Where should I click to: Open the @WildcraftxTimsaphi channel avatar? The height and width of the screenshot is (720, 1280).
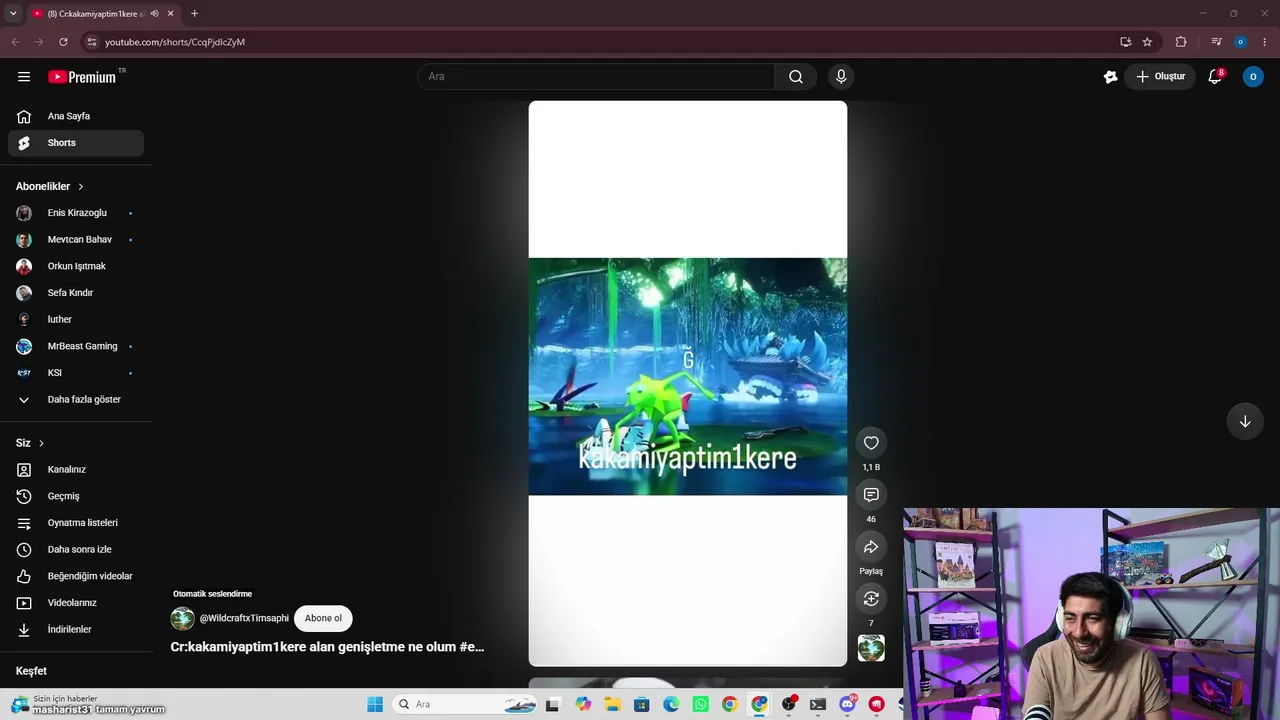pyautogui.click(x=182, y=618)
